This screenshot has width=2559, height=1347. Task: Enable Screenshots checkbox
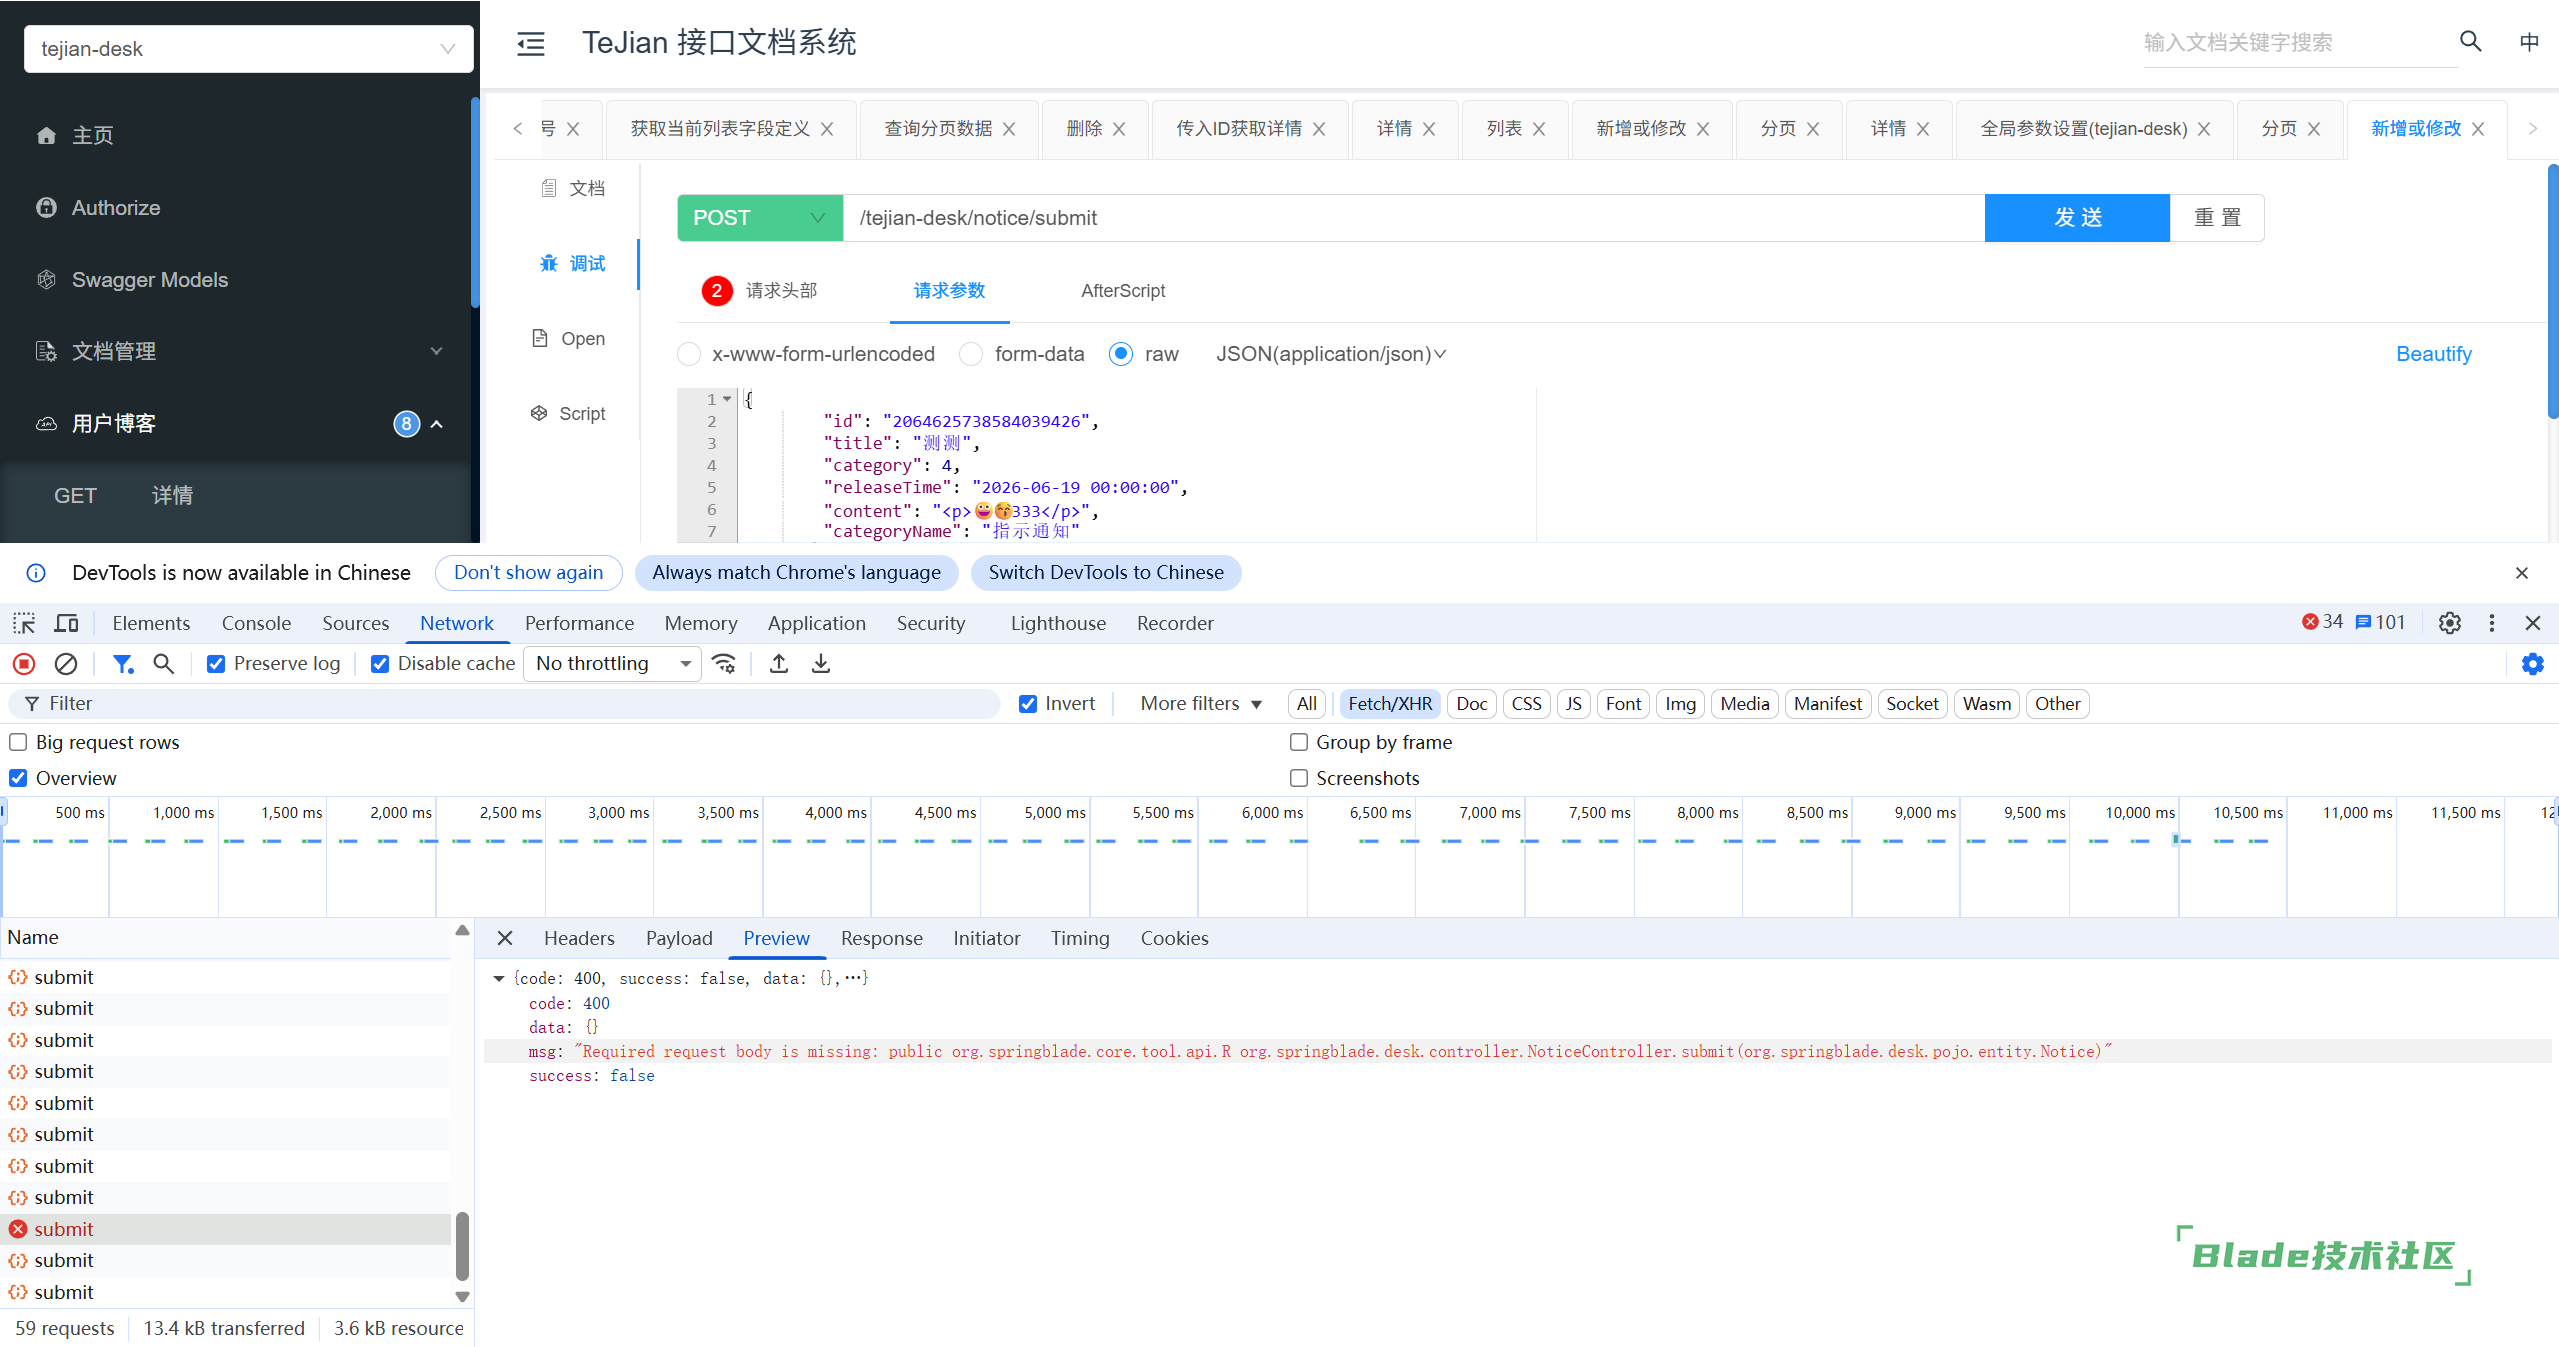pos(1298,778)
